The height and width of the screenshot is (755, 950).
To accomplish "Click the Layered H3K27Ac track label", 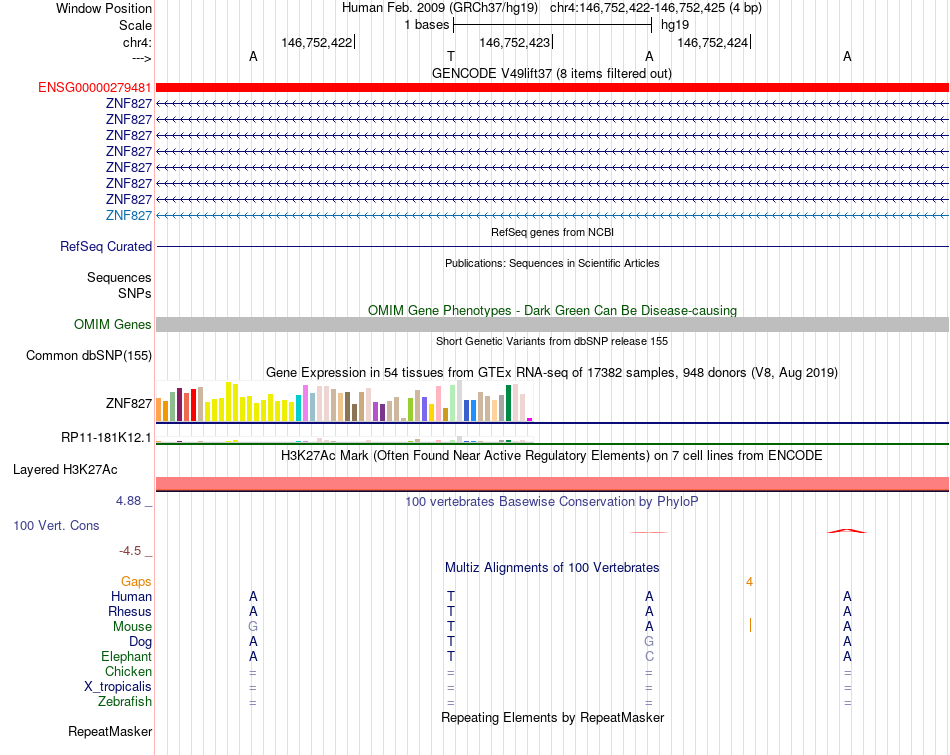I will (65, 470).
